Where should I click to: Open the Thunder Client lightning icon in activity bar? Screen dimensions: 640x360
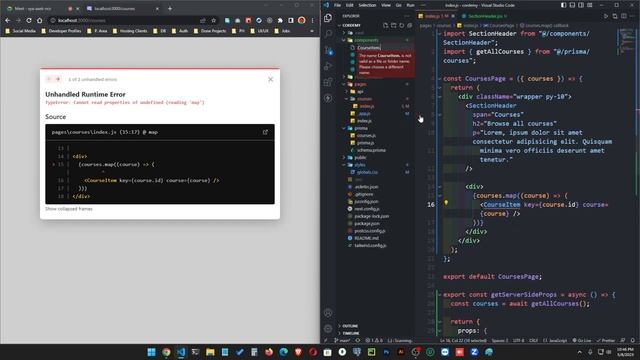[328, 98]
